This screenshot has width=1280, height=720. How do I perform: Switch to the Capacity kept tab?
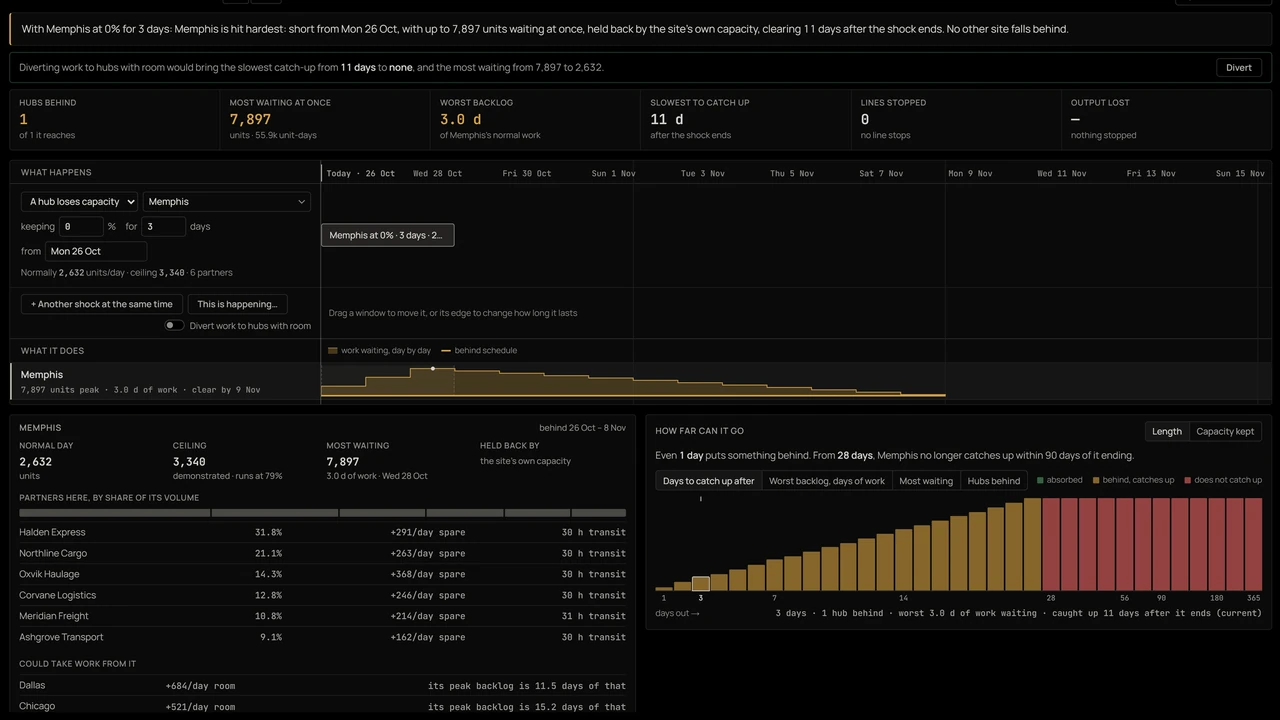coord(1225,431)
